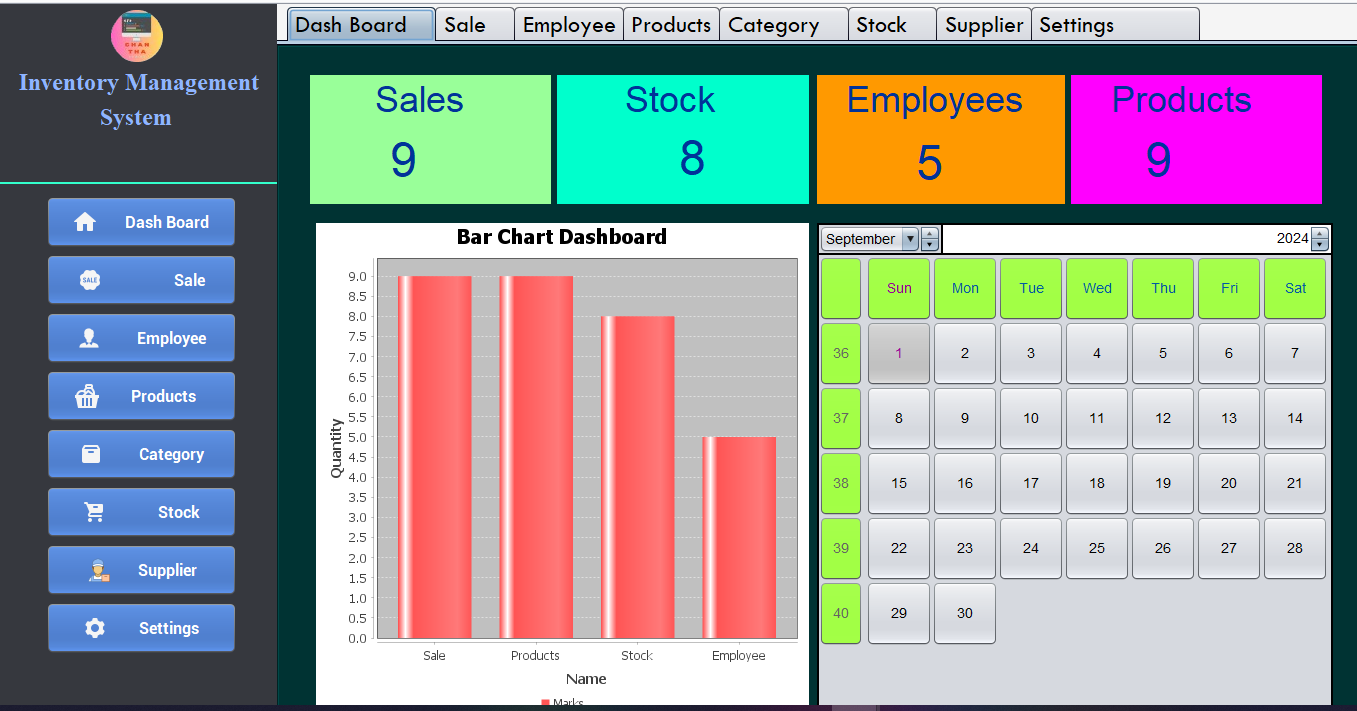The image size is (1357, 711).
Task: Switch to the Settings tab
Action: click(x=1076, y=24)
